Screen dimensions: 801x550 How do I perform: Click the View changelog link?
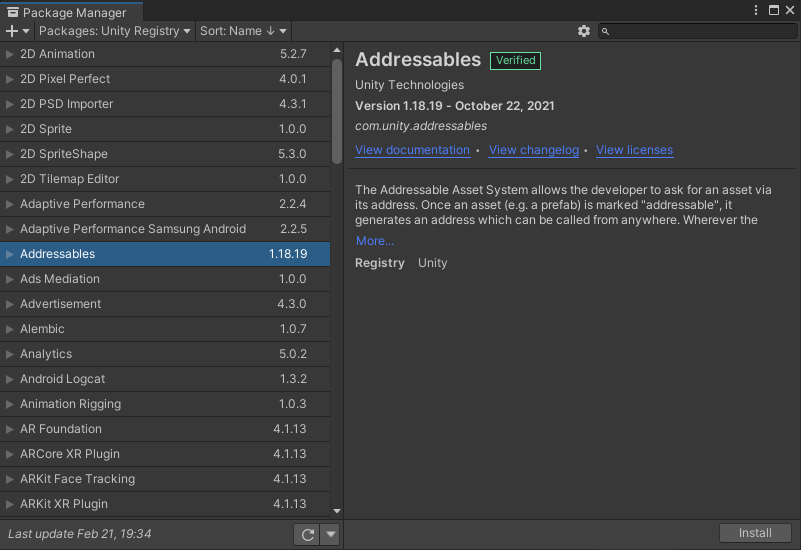pos(534,150)
